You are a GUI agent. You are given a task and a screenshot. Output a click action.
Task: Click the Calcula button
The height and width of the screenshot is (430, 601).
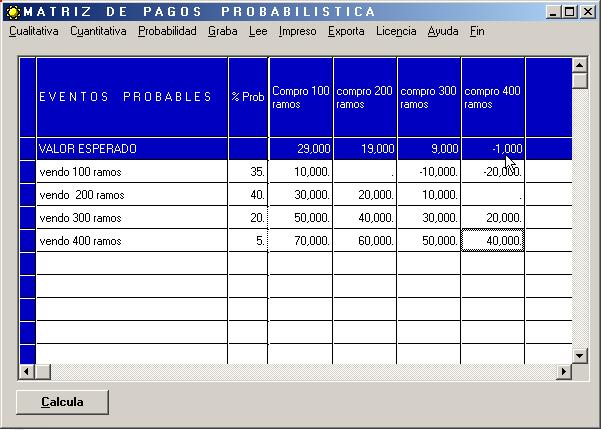coord(62,402)
